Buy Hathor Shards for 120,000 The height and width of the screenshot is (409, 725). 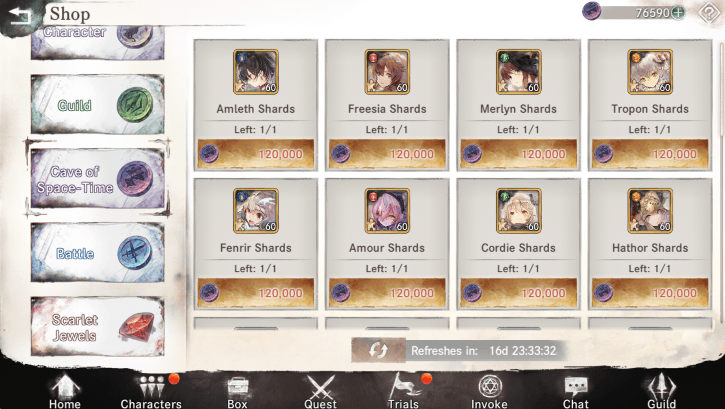tap(650, 293)
